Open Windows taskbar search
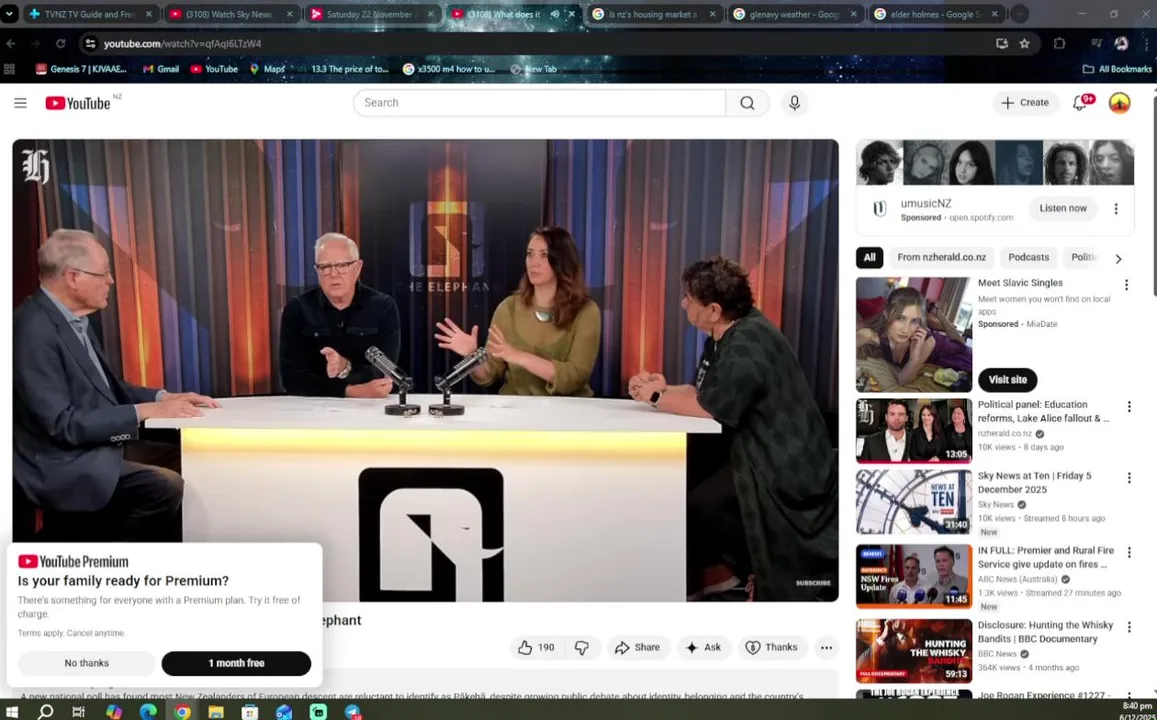Image resolution: width=1157 pixels, height=720 pixels. click(45, 712)
